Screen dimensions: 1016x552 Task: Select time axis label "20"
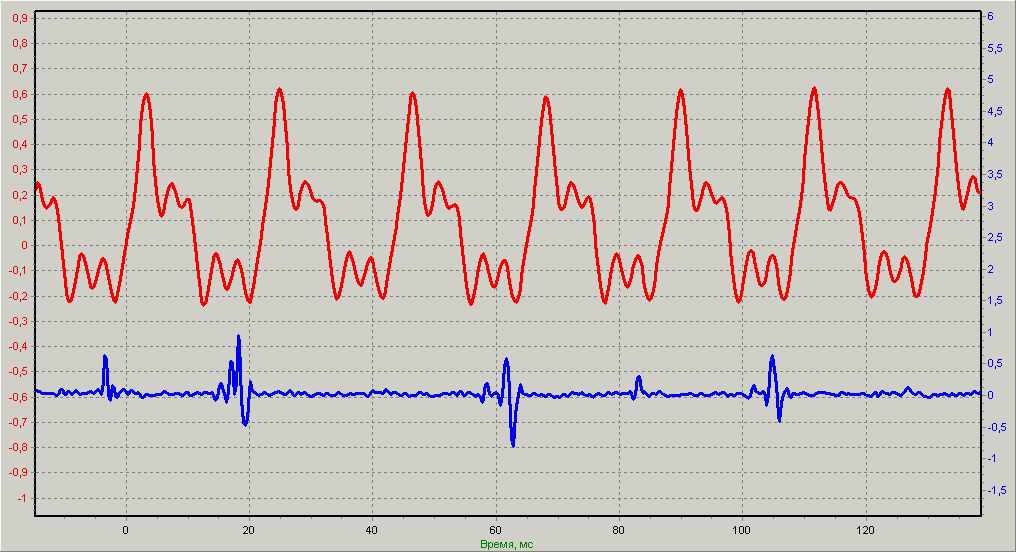(x=249, y=530)
